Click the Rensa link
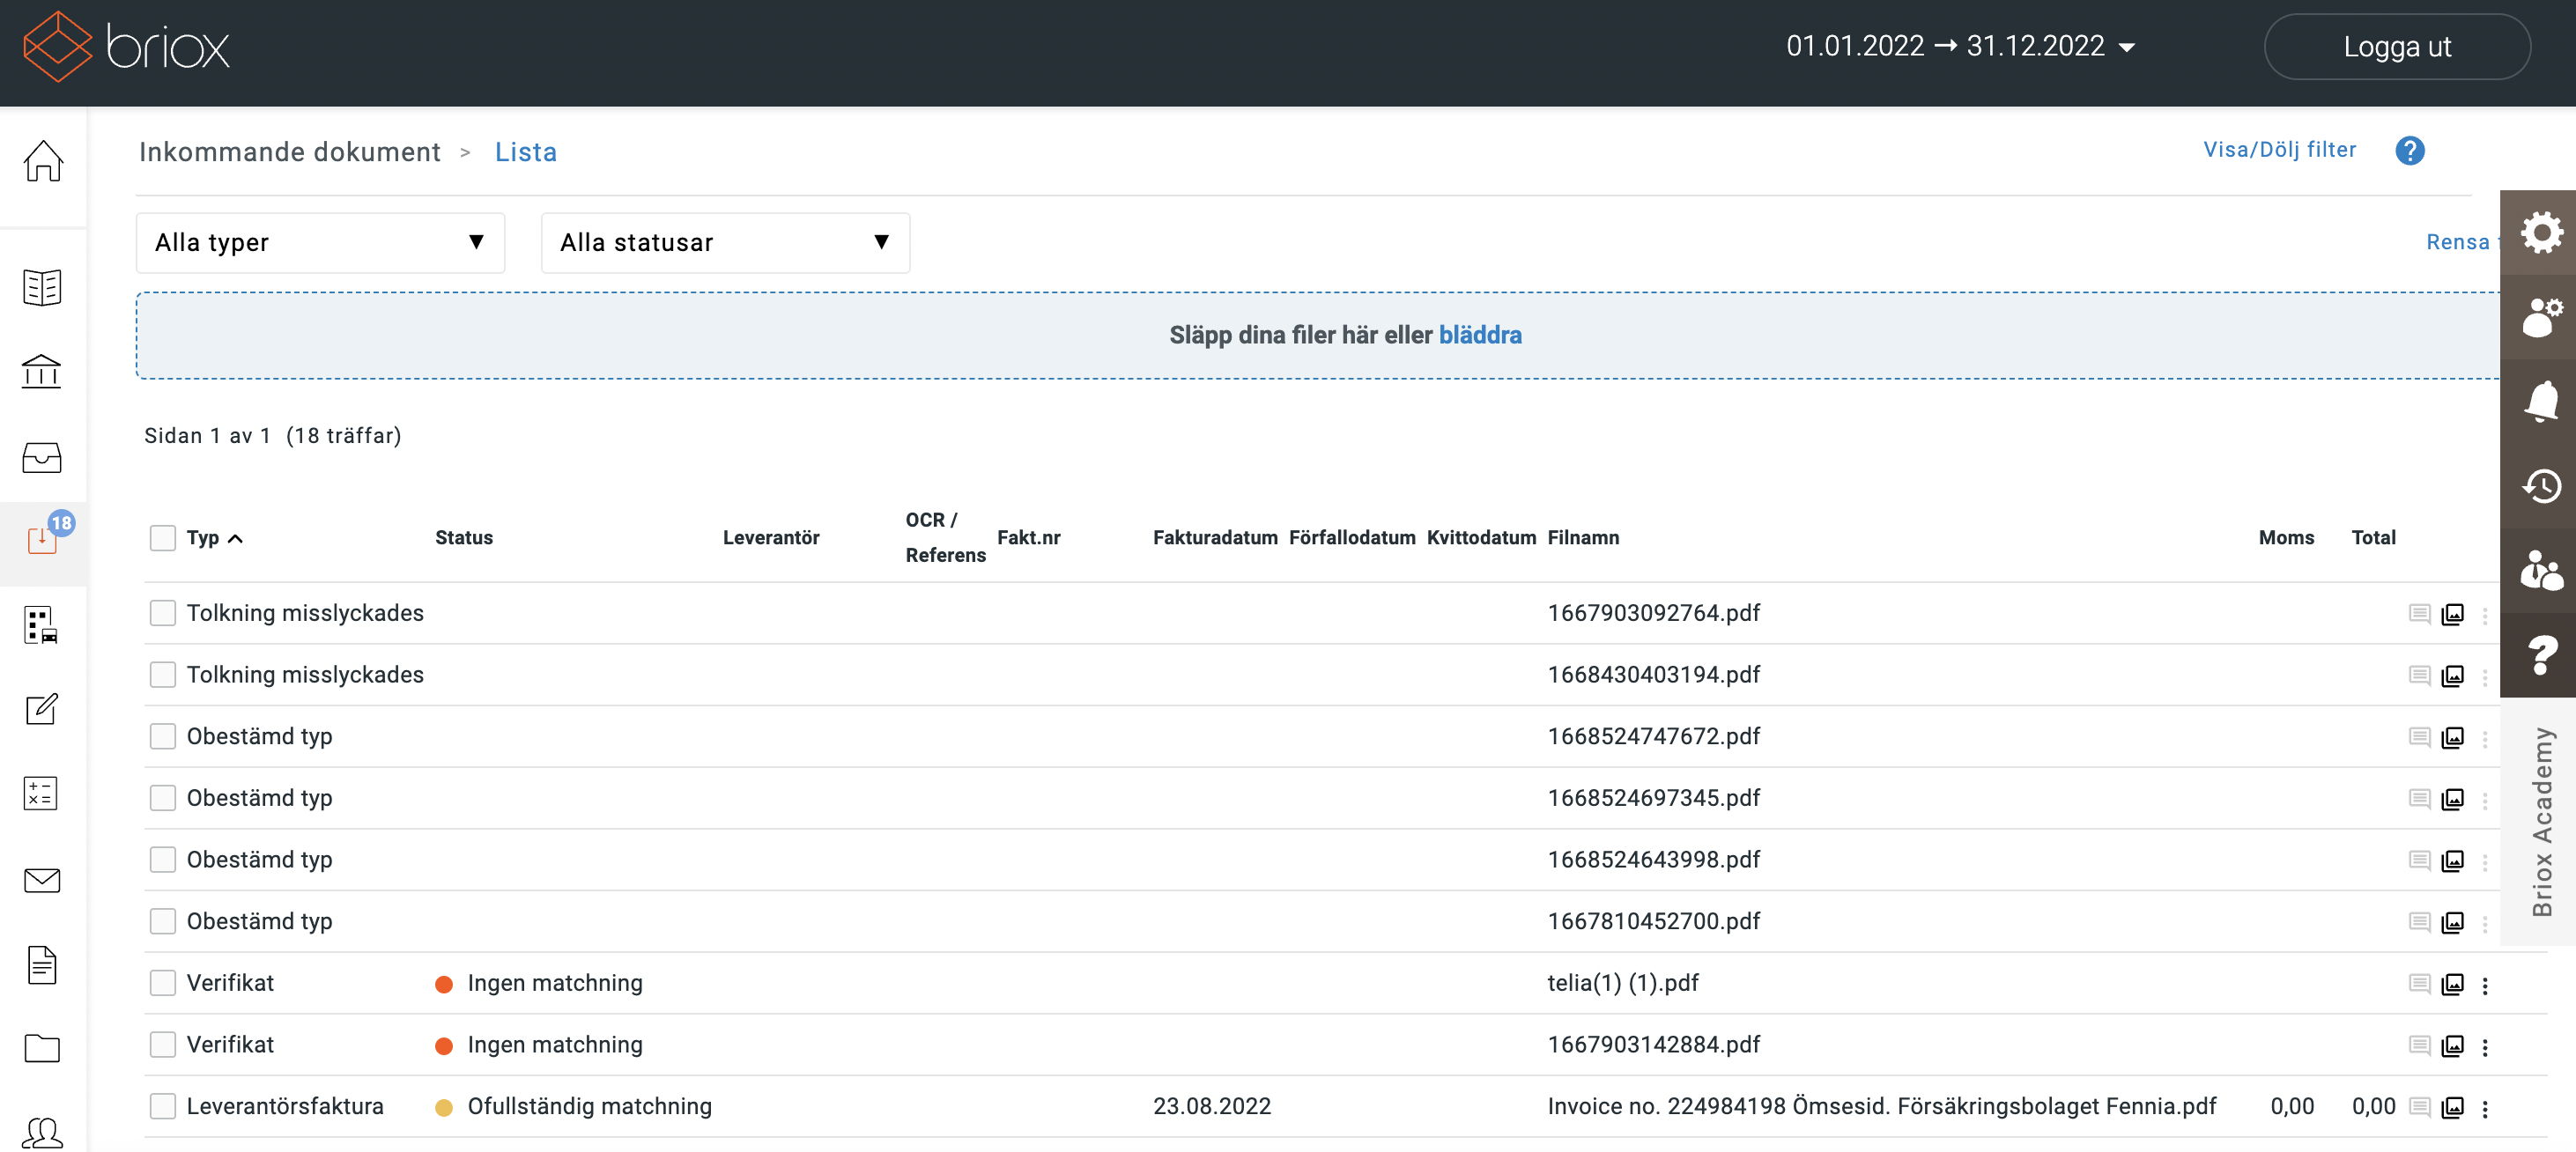 click(2457, 243)
